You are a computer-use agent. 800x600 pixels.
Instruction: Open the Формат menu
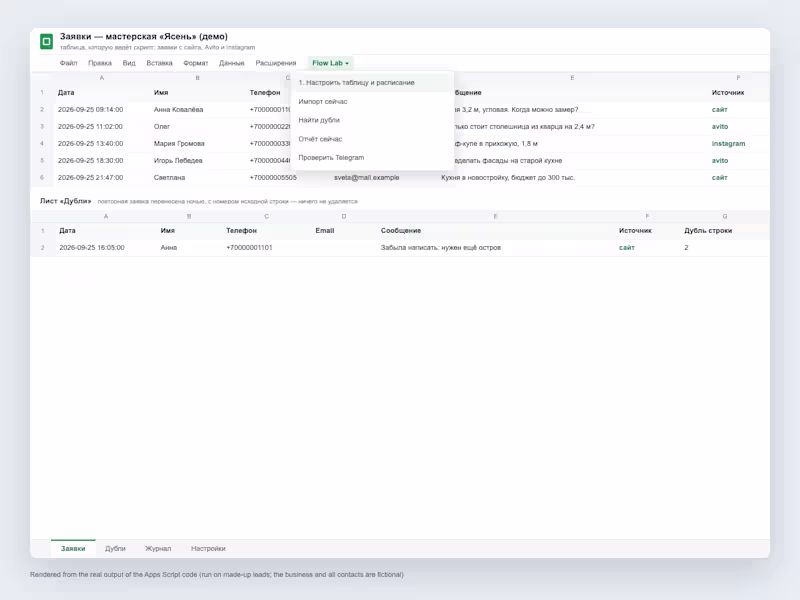[x=195, y=63]
